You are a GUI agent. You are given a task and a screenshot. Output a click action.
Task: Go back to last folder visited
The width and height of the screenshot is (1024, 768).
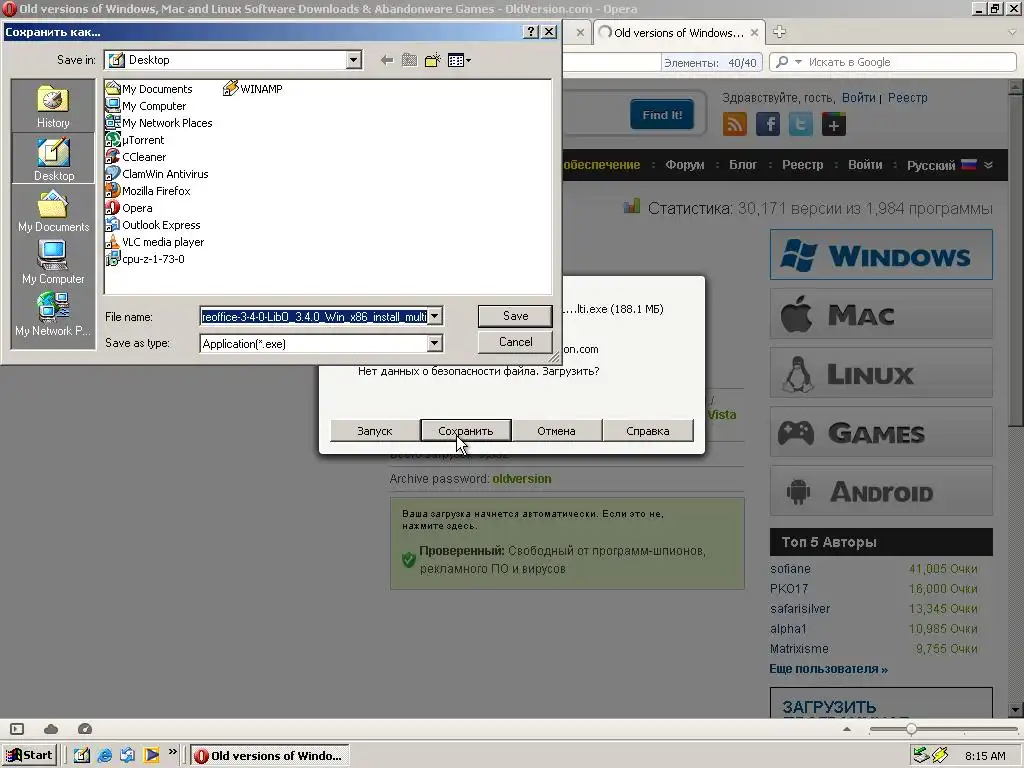(387, 61)
